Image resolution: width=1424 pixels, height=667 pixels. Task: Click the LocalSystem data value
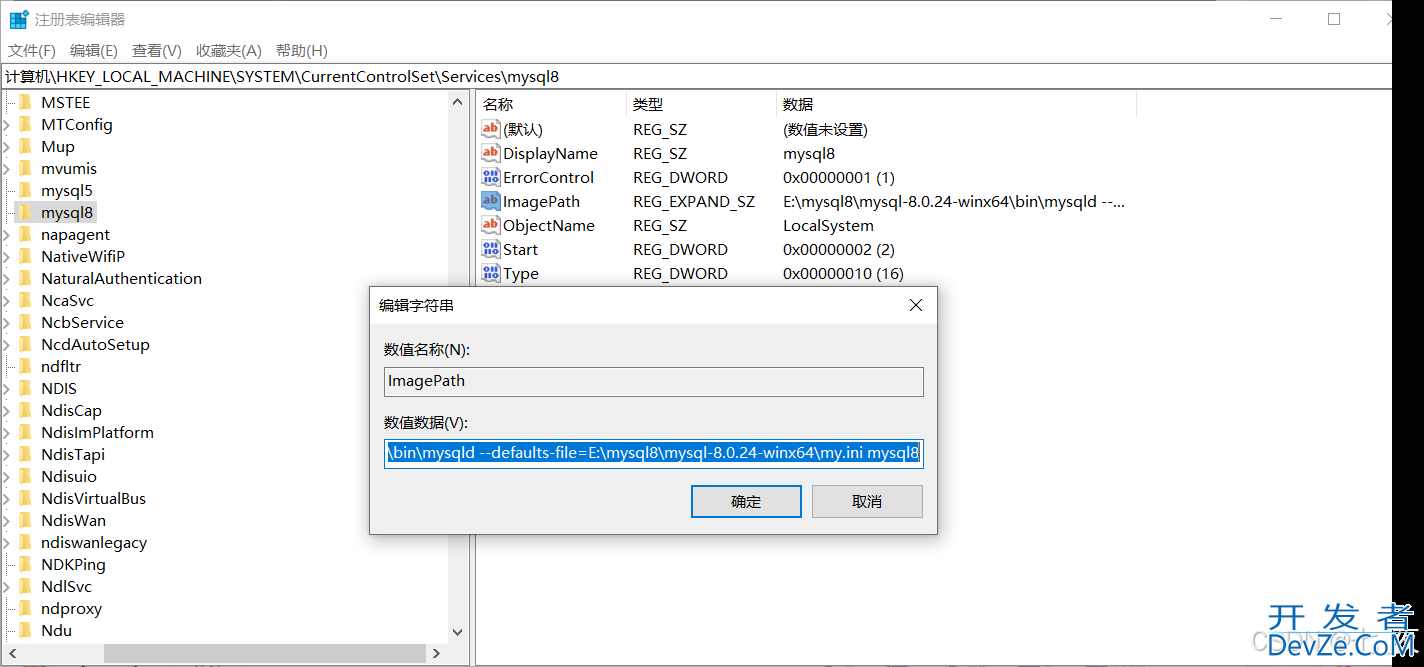(828, 225)
